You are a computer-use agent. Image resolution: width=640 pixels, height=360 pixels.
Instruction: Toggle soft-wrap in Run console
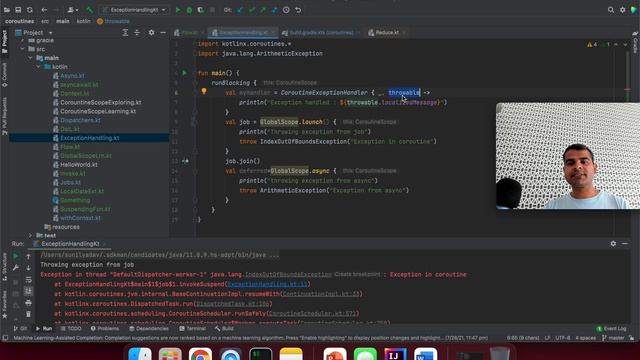tap(28, 280)
